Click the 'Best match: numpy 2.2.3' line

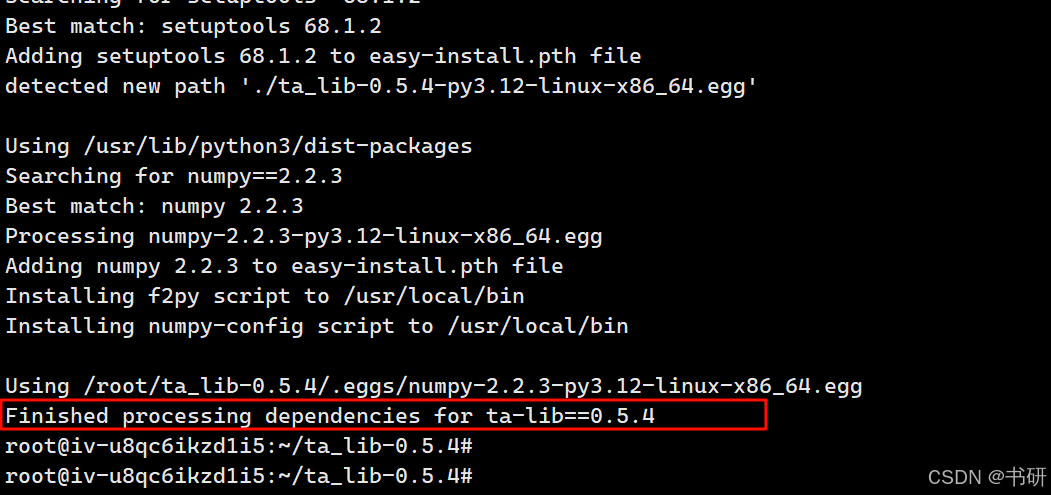(155, 206)
